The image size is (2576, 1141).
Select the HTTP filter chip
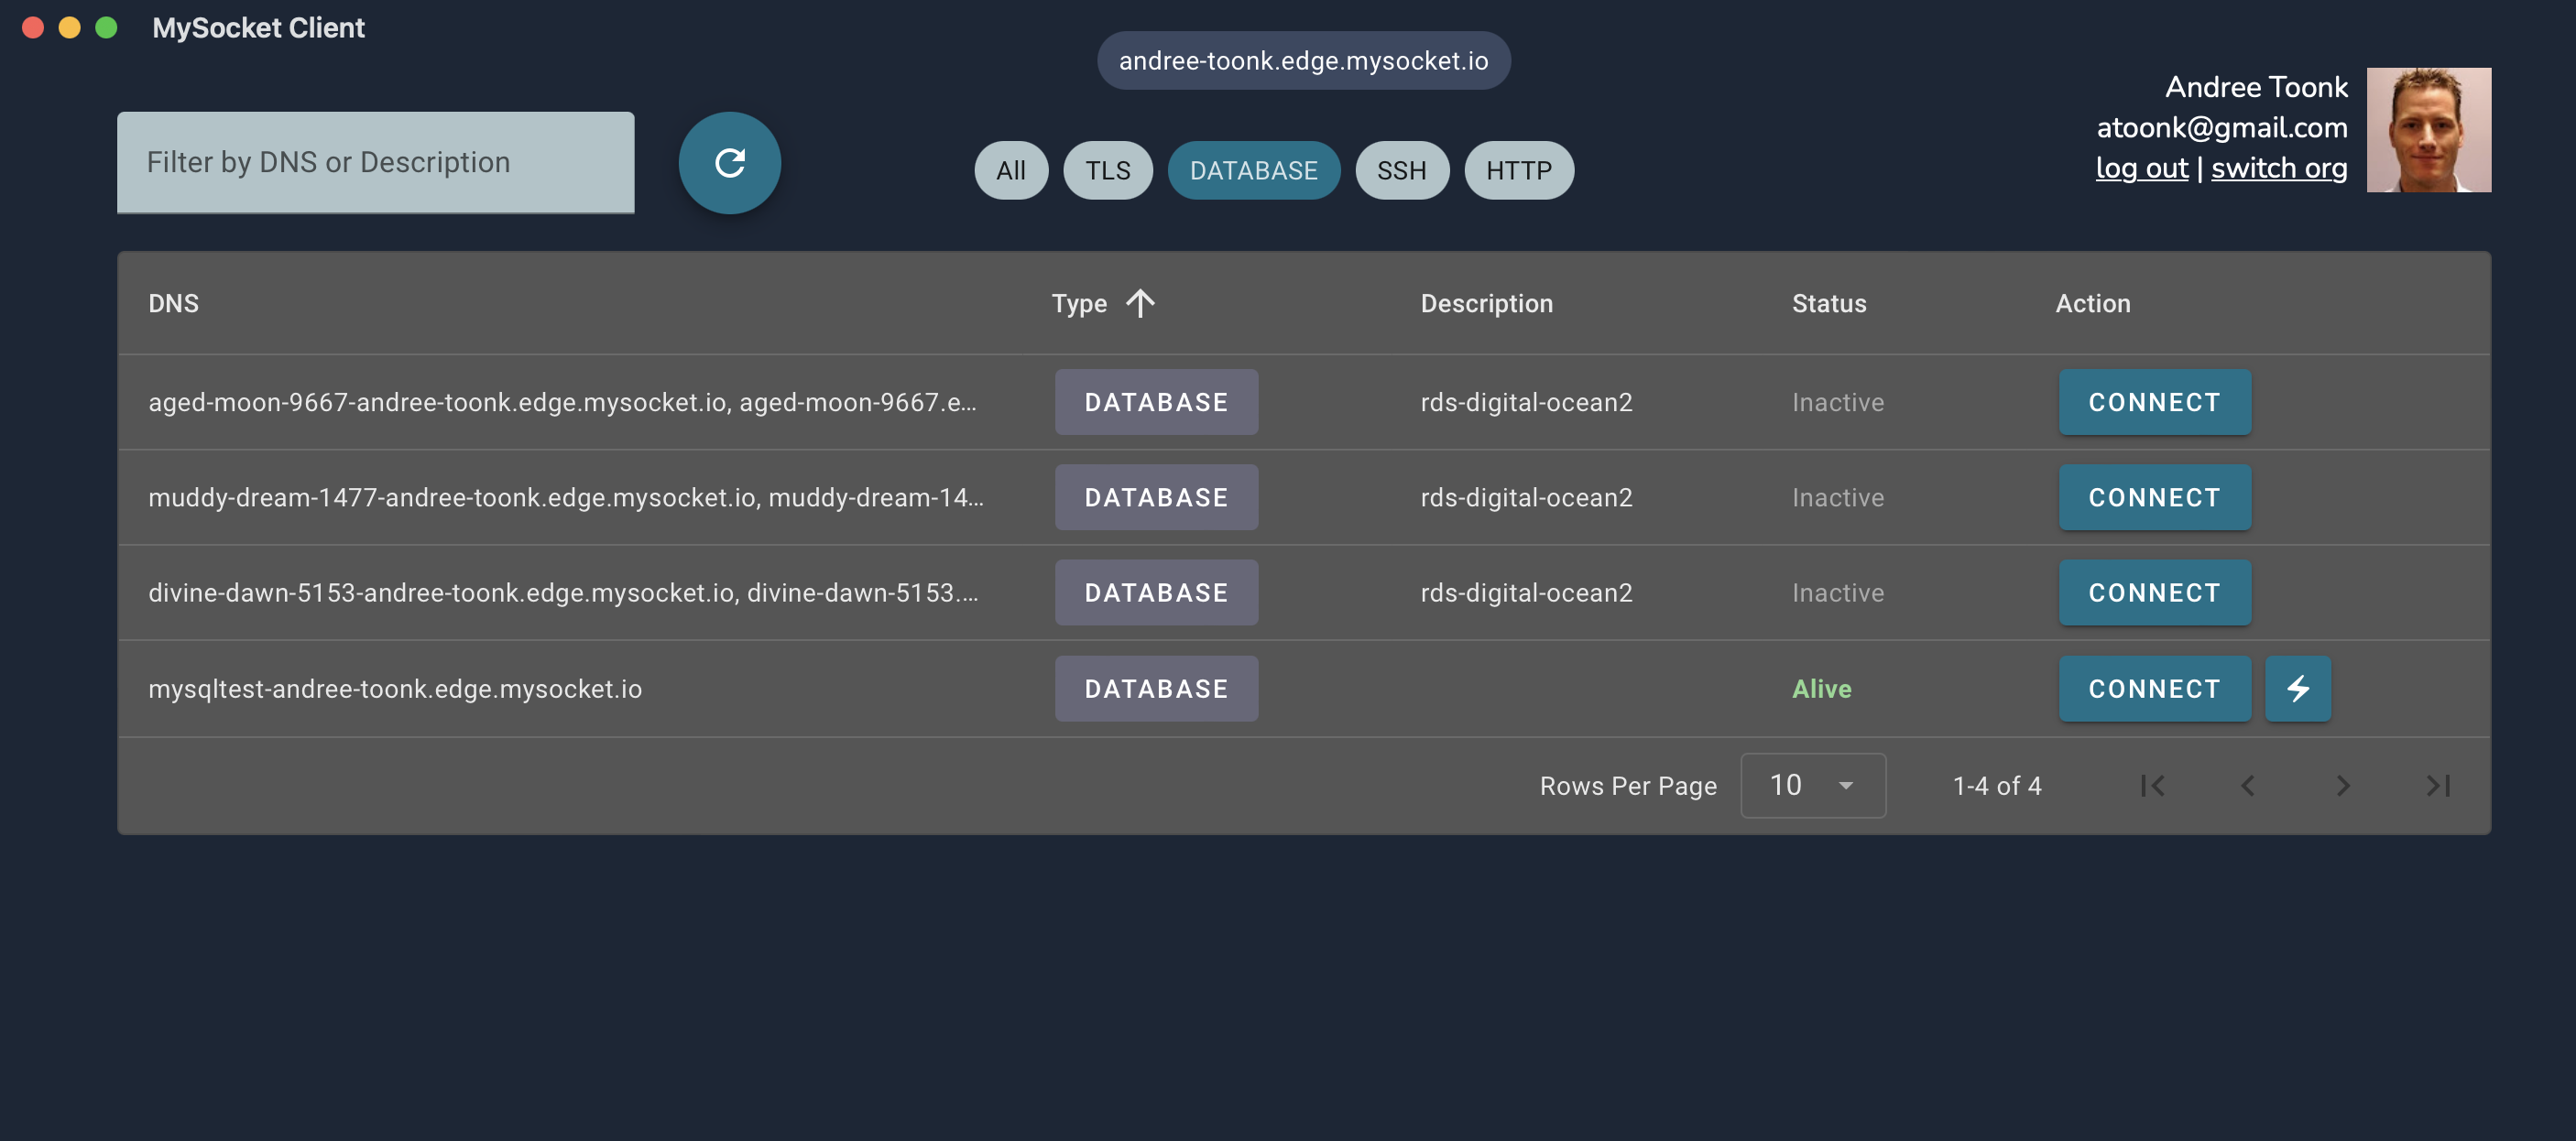(1517, 171)
